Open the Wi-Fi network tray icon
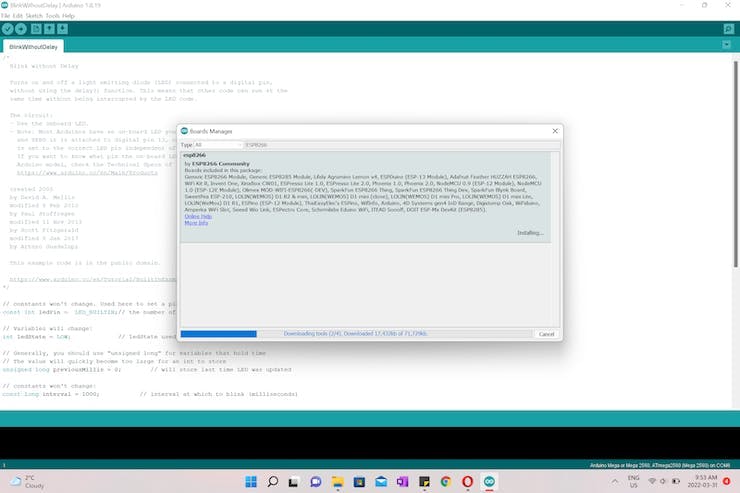 (652, 481)
